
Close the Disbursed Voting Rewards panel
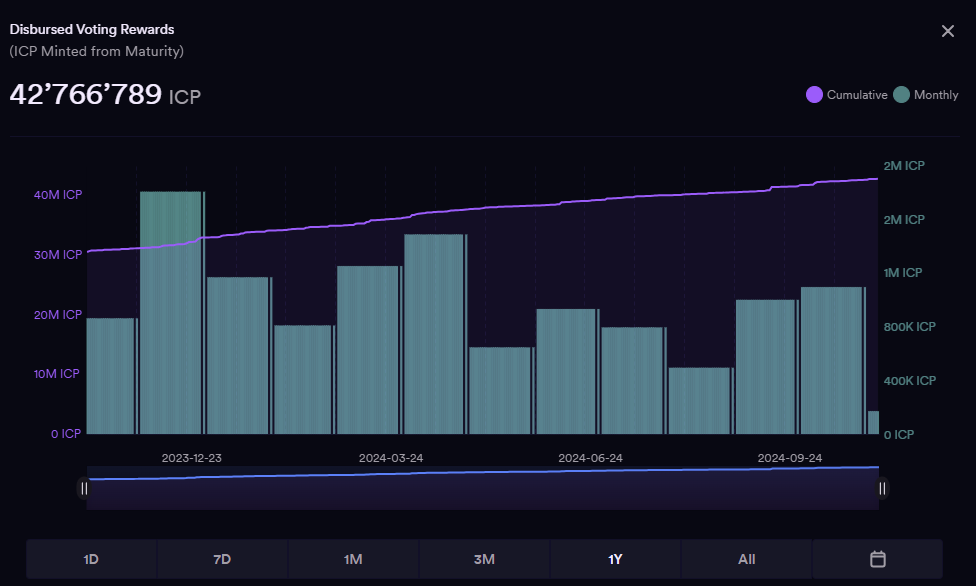tap(948, 31)
